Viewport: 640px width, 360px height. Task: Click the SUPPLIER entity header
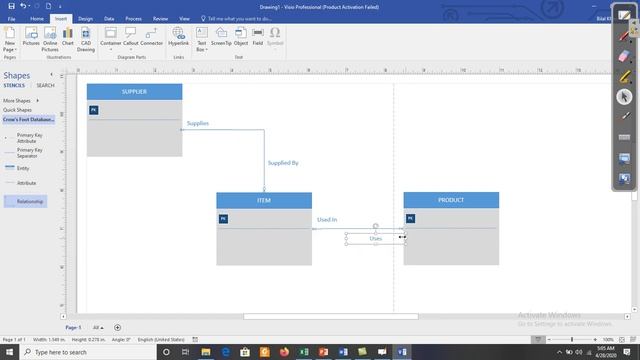click(x=134, y=92)
